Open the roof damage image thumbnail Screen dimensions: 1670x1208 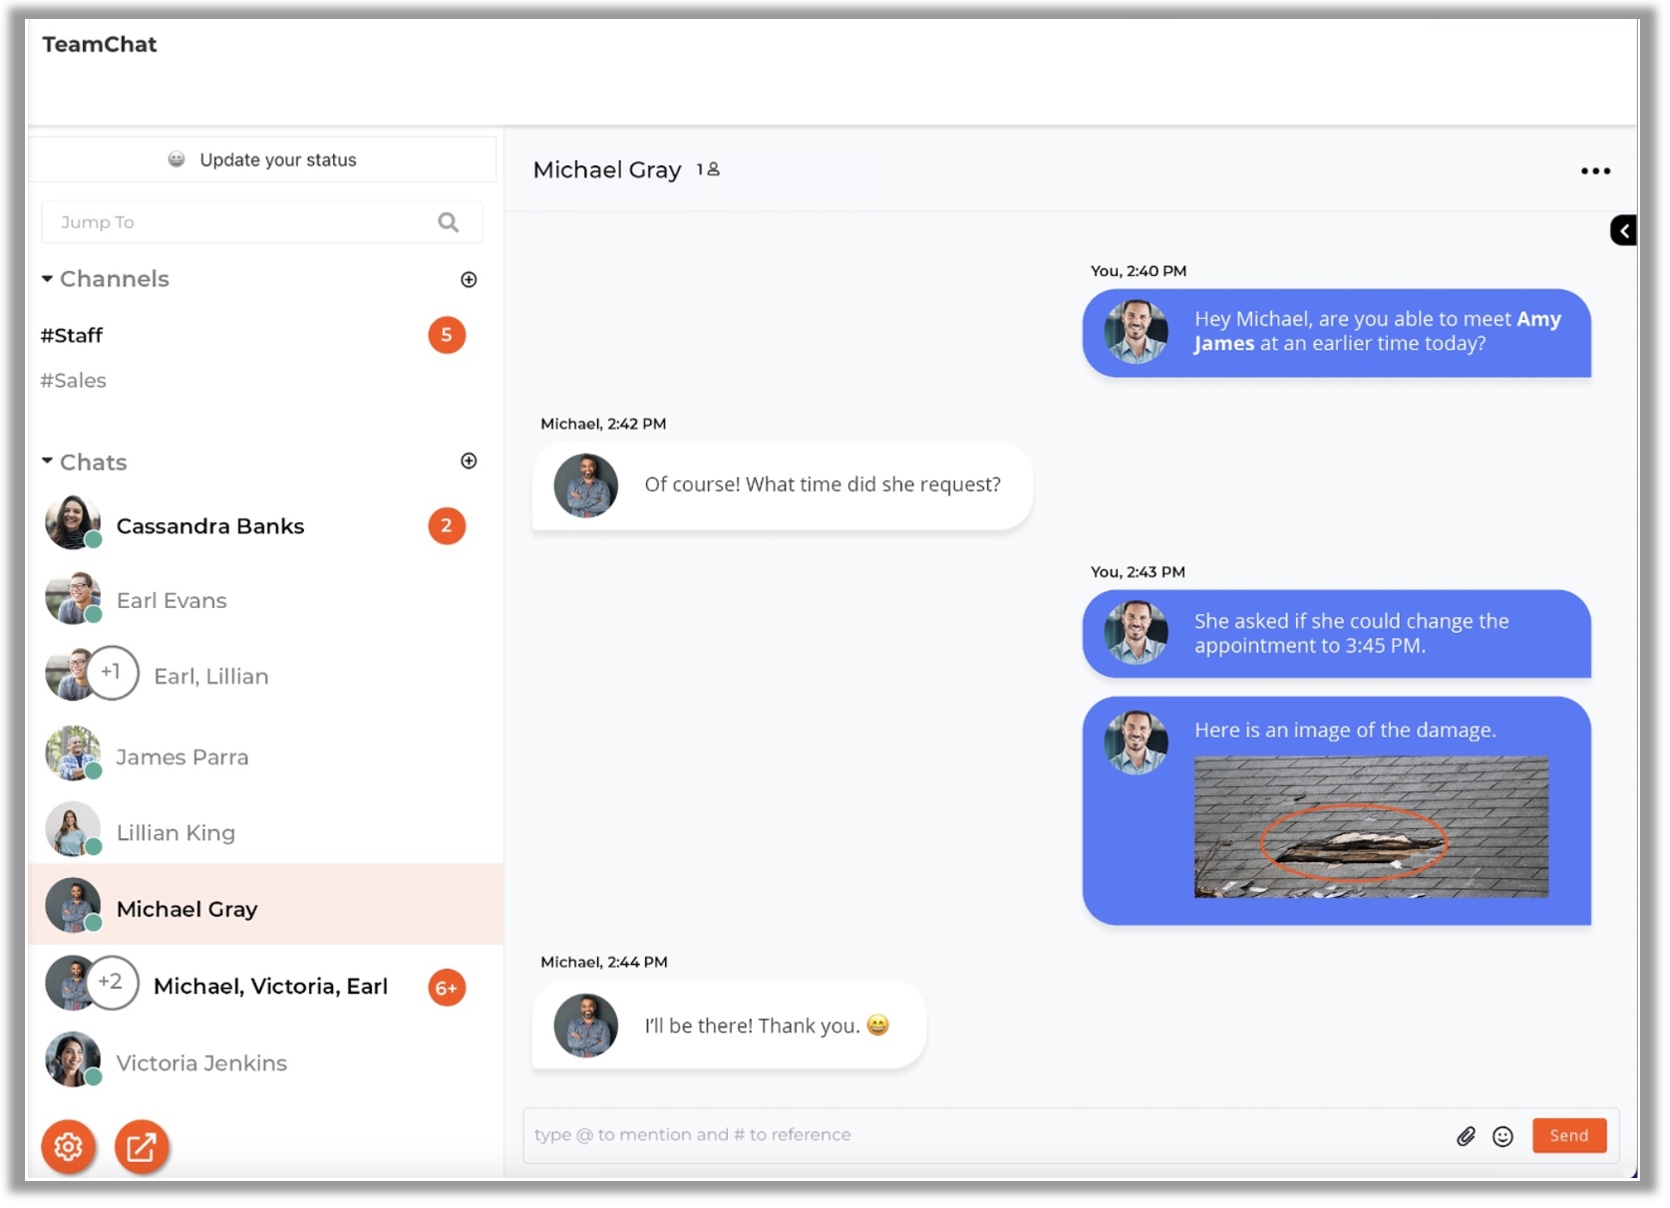[x=1371, y=827]
